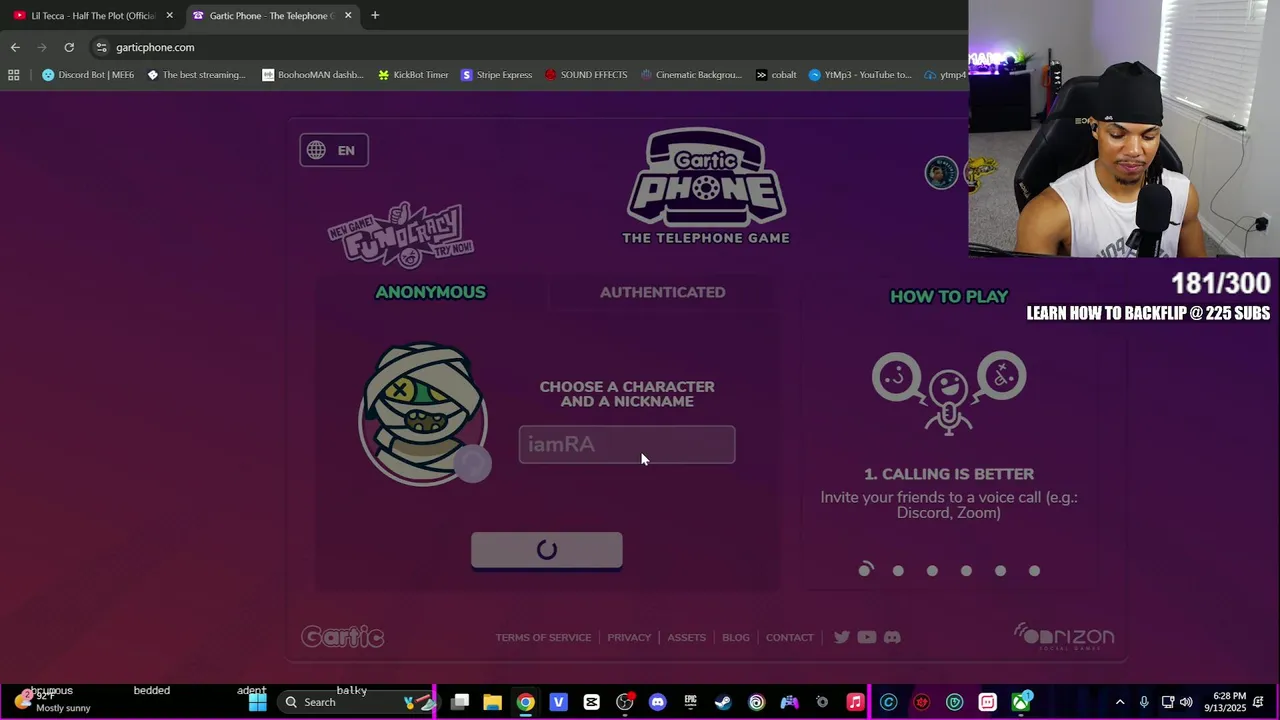The image size is (1280, 720).
Task: Open Epic Games Launcher from taskbar
Action: point(690,702)
